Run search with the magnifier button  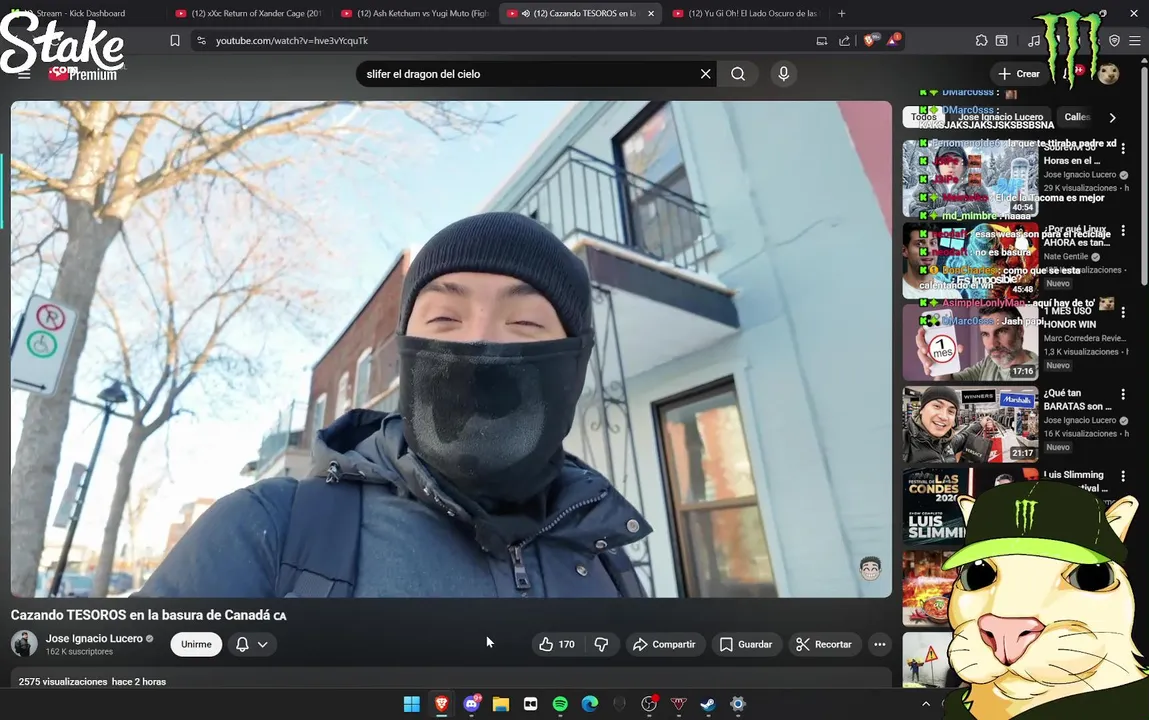coord(738,74)
